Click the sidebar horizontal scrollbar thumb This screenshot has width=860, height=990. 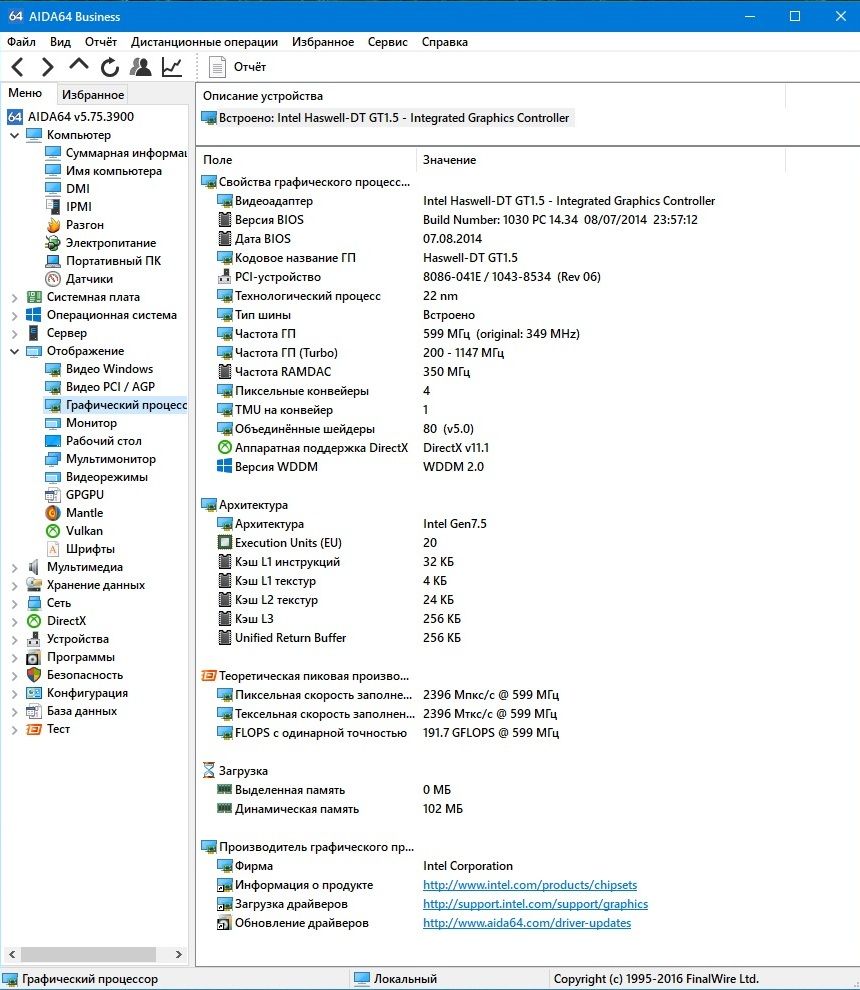88,954
